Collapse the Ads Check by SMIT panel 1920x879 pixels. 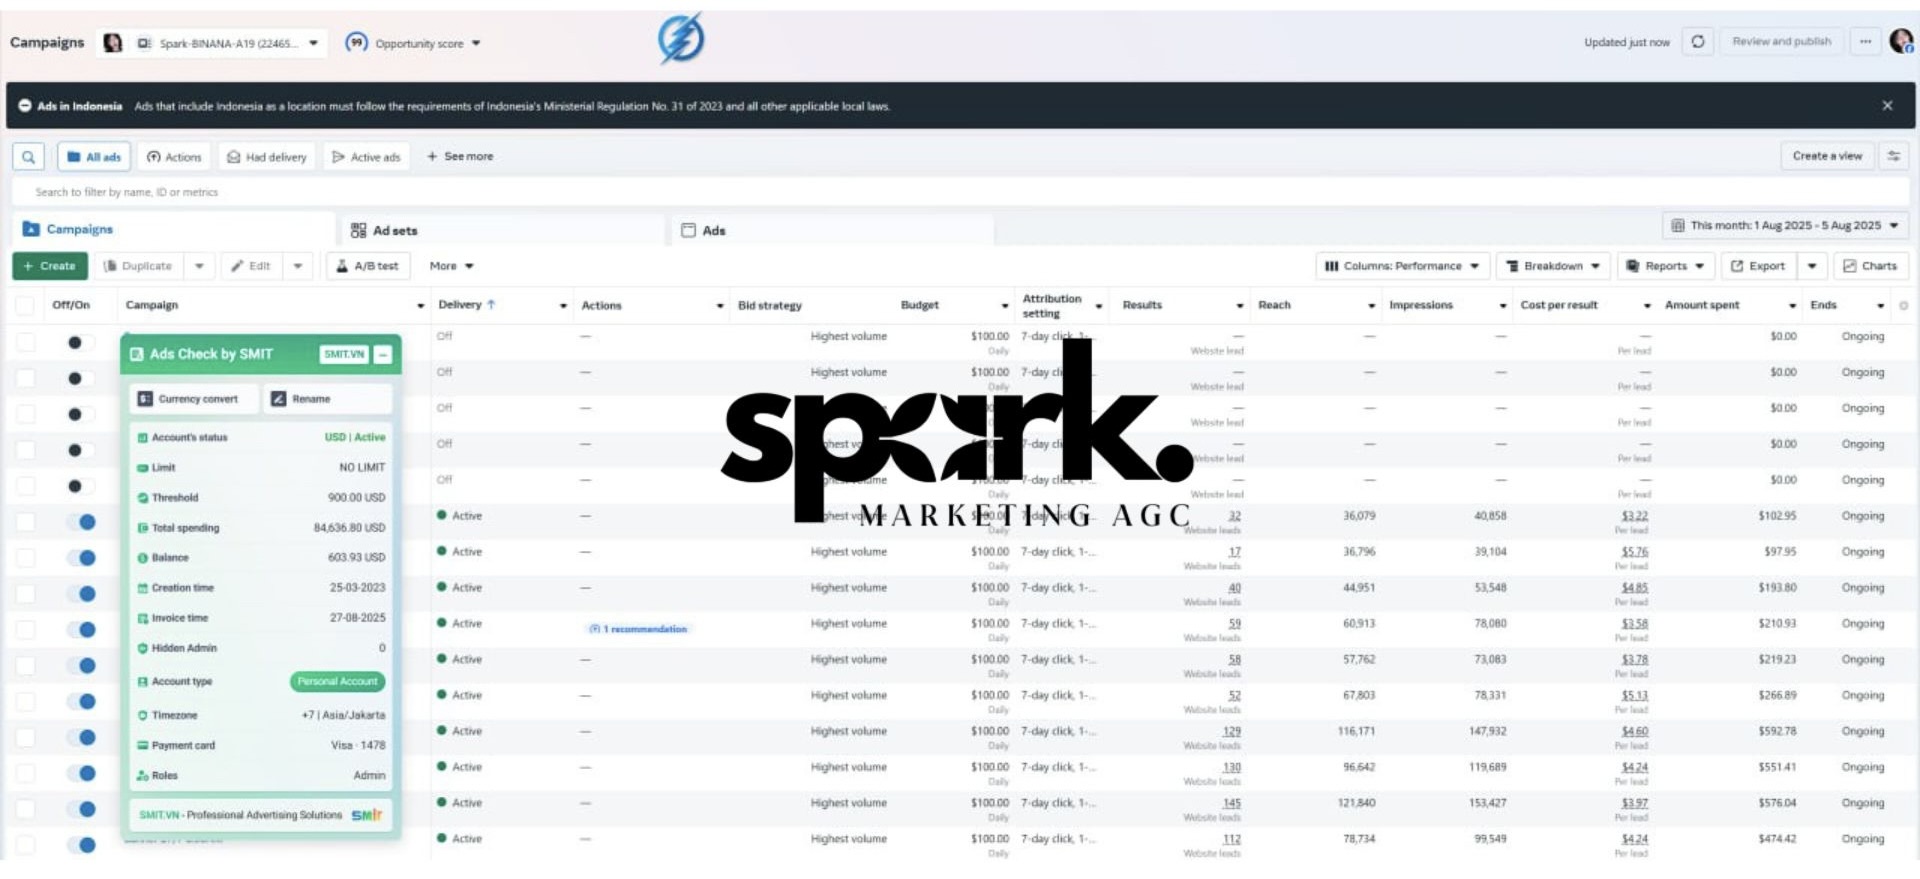tap(383, 354)
